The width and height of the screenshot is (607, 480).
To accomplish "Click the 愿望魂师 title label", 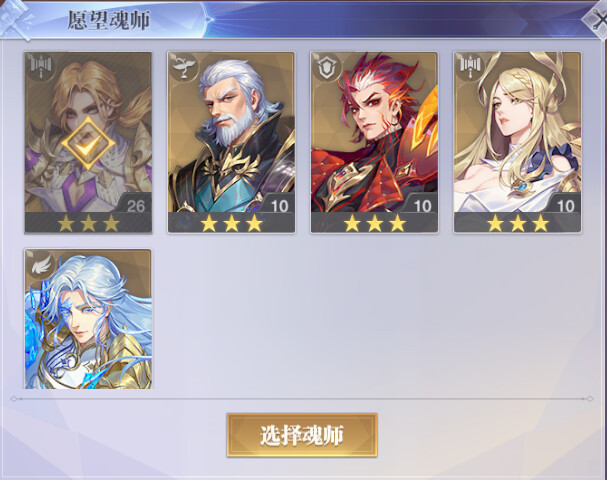I will coord(108,20).
